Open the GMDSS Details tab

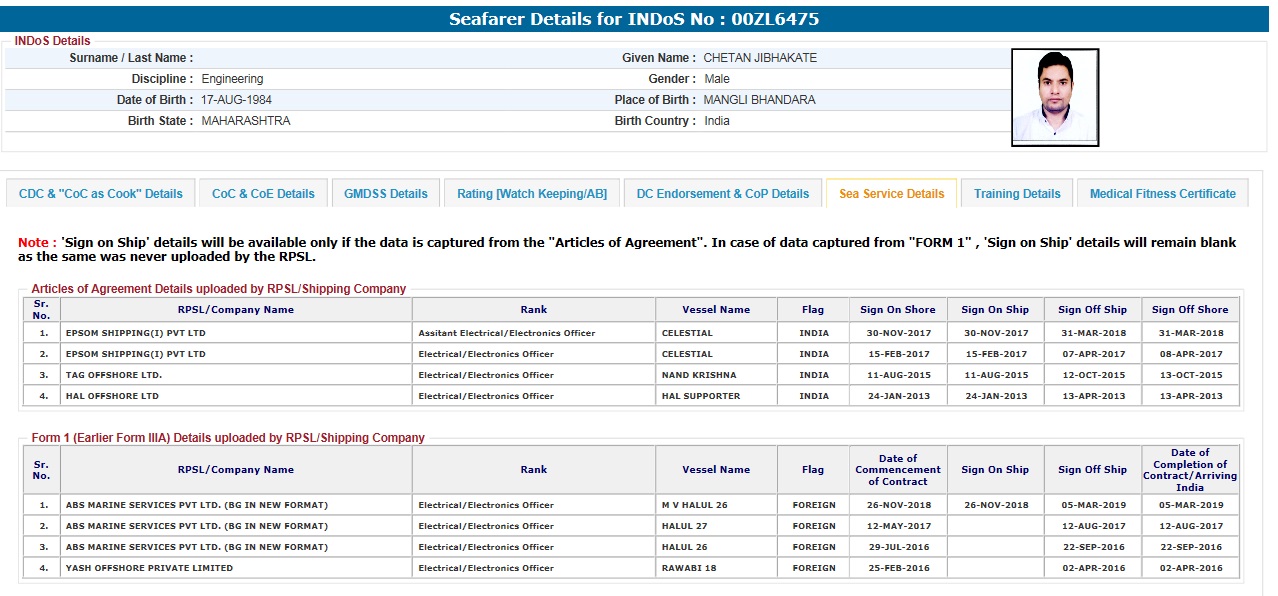385,194
